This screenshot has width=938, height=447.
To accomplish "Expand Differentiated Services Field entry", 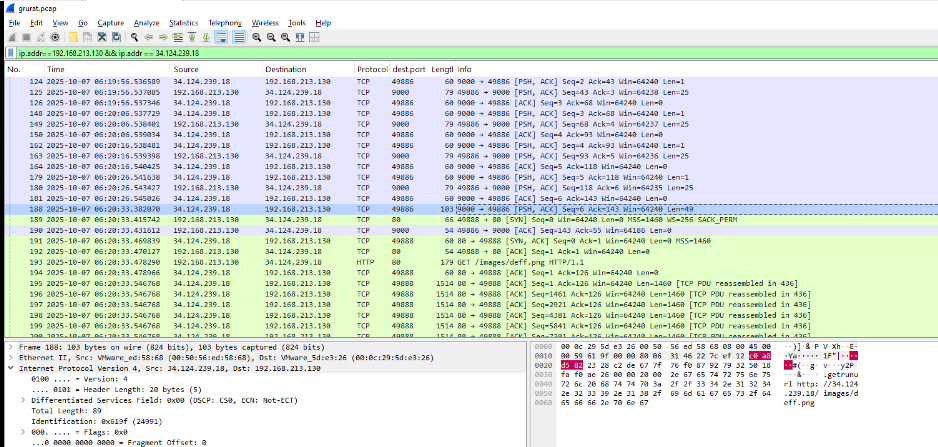I will (20, 400).
